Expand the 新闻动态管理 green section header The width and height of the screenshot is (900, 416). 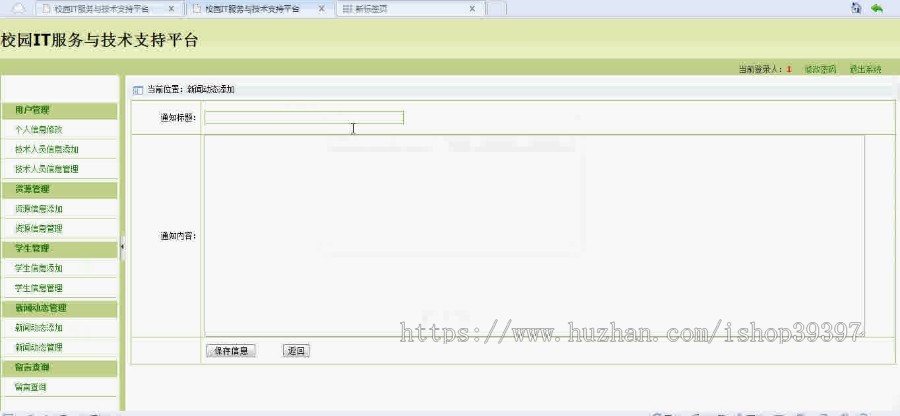coord(59,308)
